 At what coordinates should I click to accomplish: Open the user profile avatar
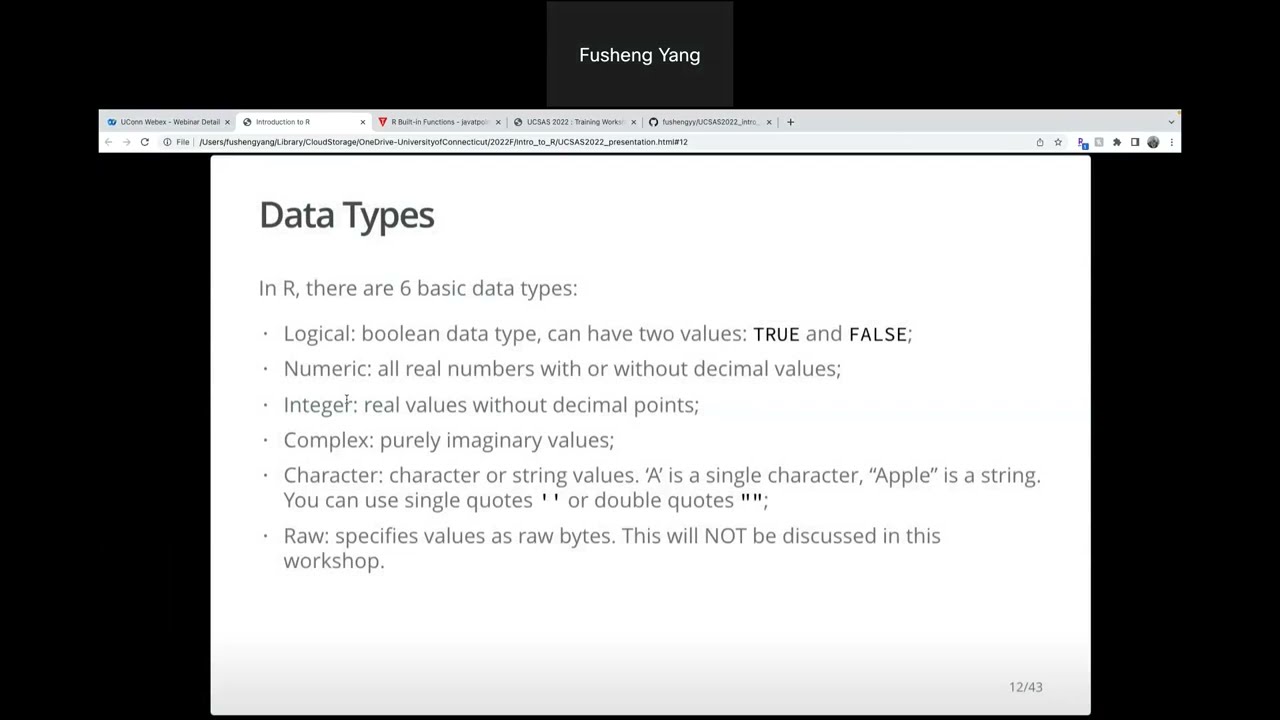[x=1153, y=142]
